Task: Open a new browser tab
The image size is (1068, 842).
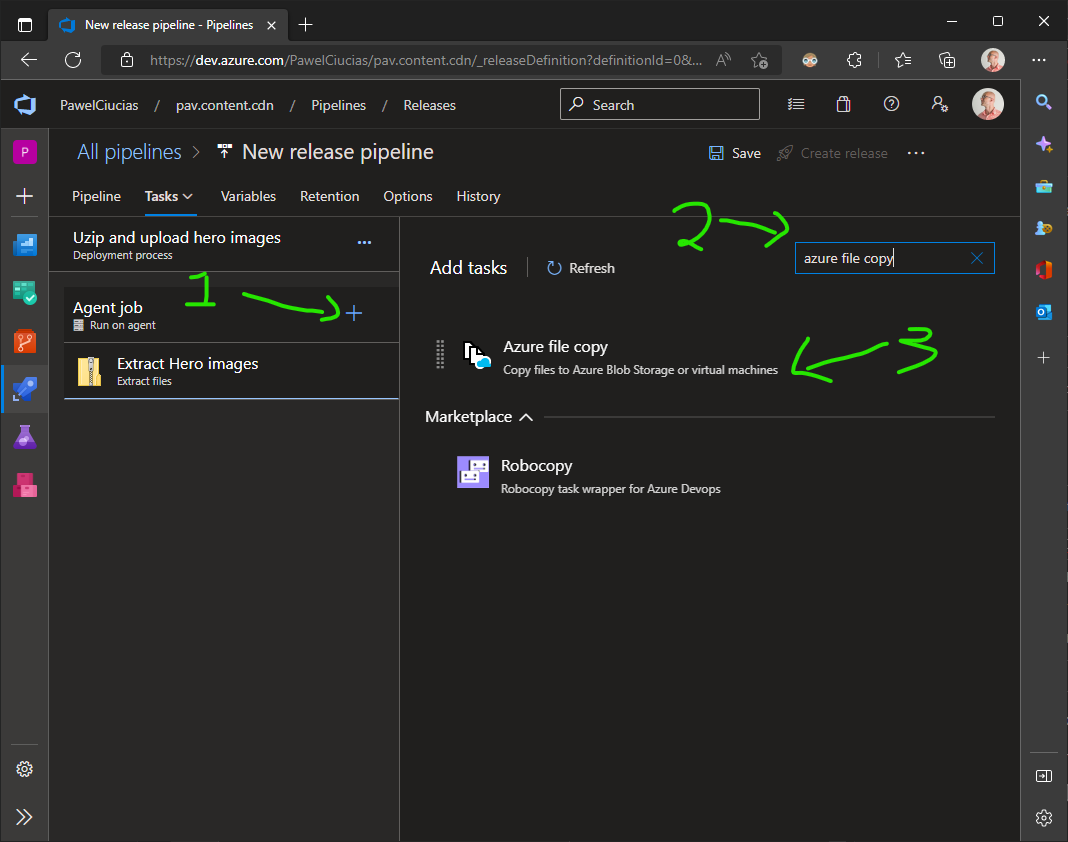Action: [x=306, y=25]
